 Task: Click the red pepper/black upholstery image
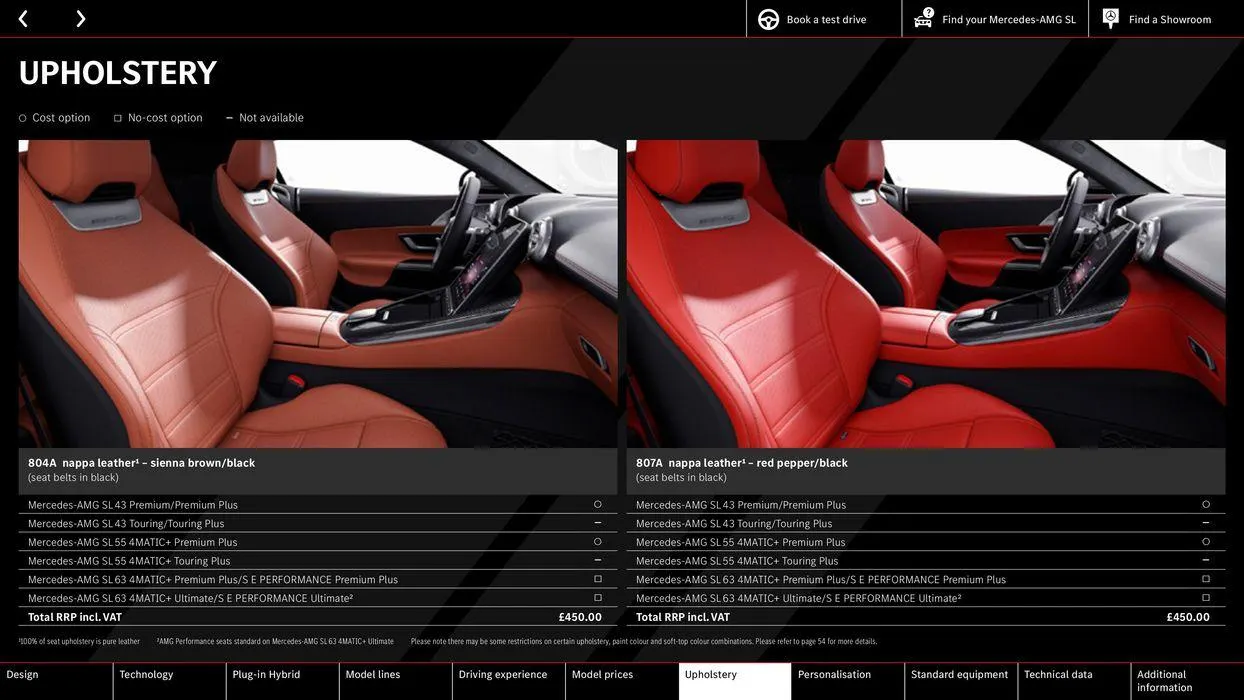click(x=926, y=294)
